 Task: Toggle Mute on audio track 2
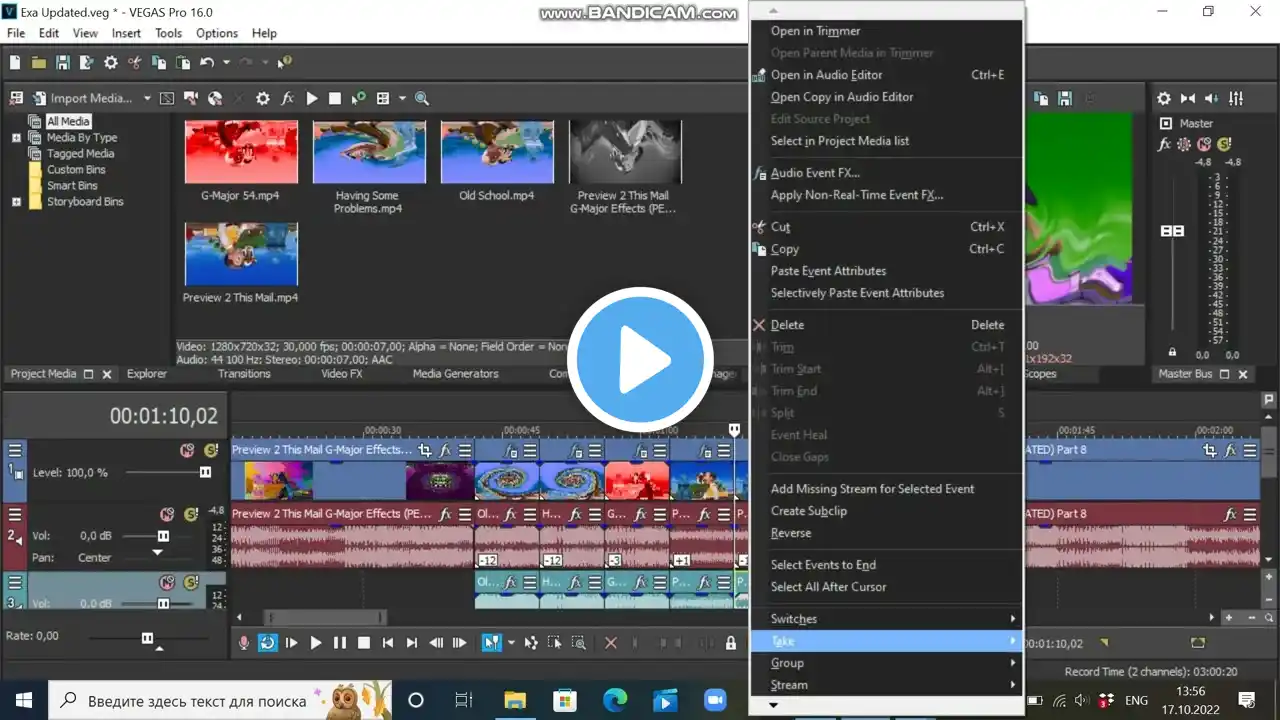point(167,515)
